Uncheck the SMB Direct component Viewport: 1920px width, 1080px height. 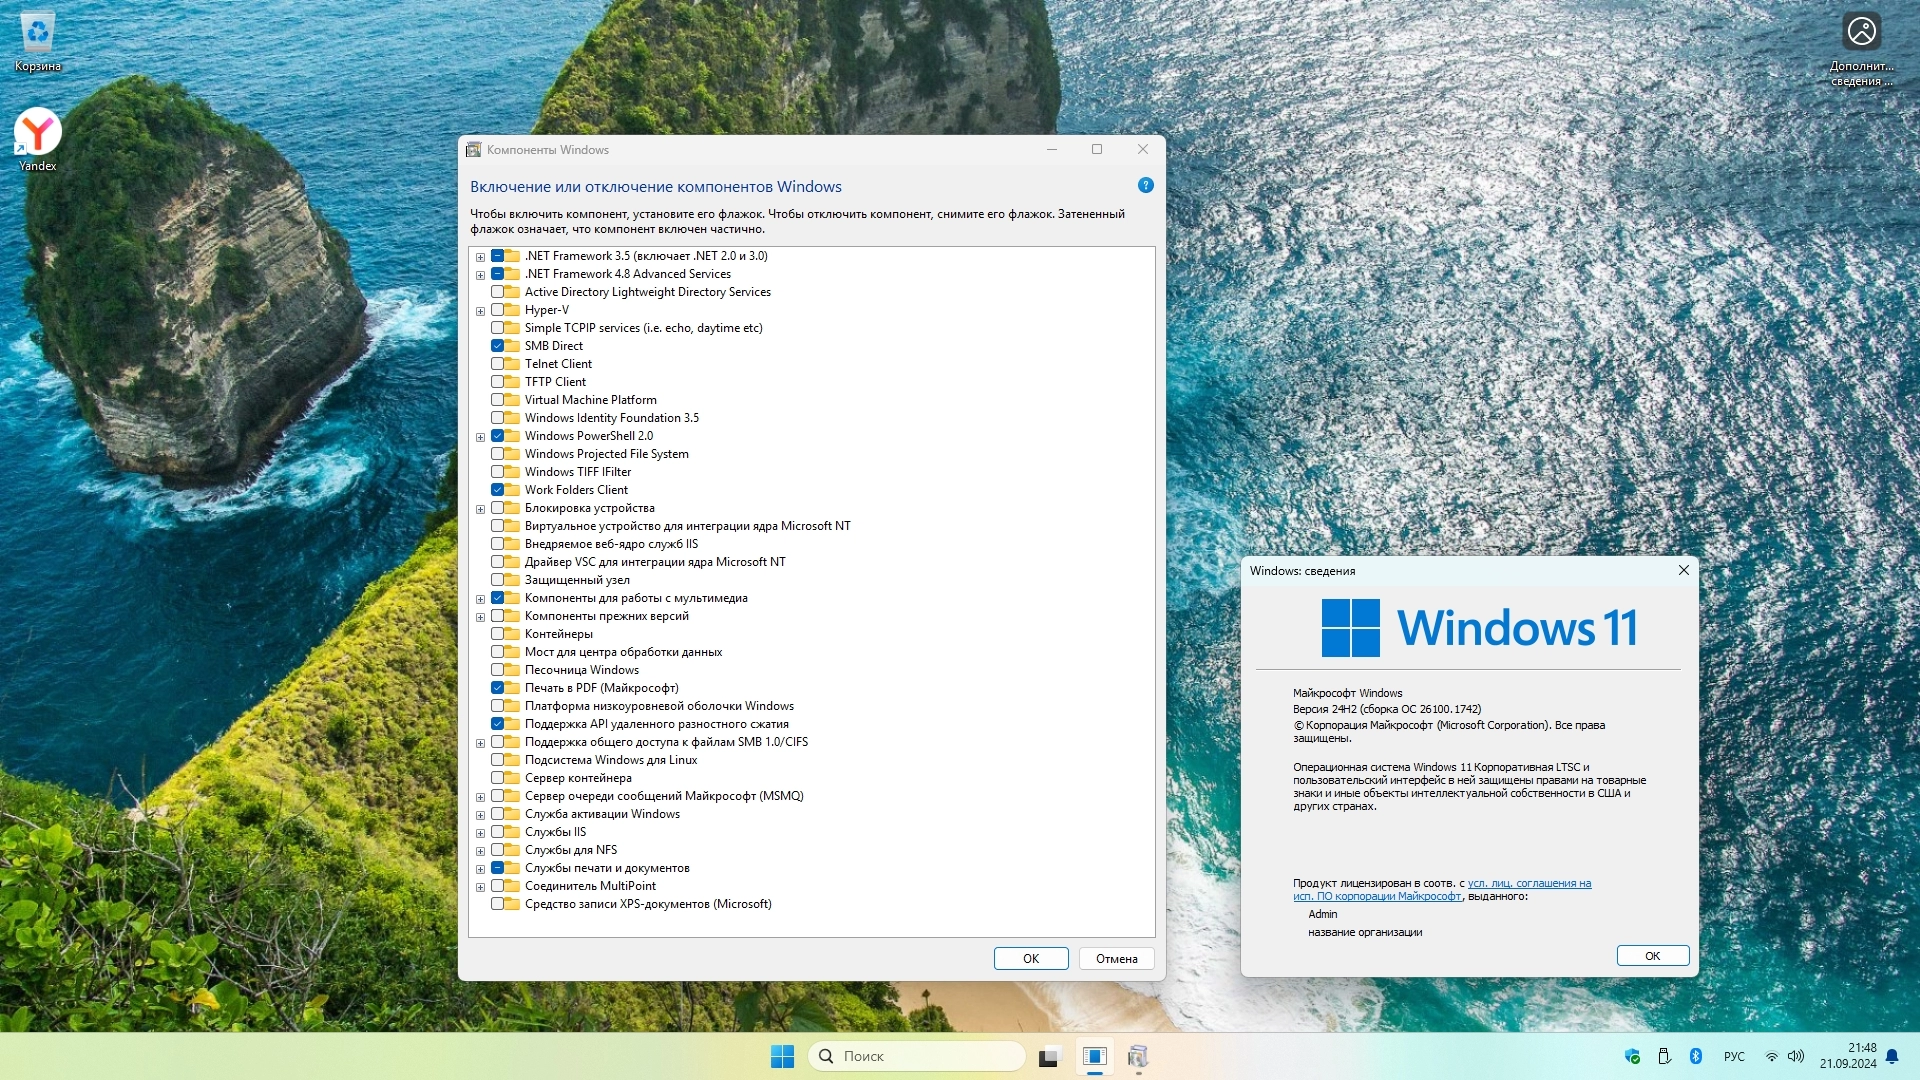tap(497, 346)
